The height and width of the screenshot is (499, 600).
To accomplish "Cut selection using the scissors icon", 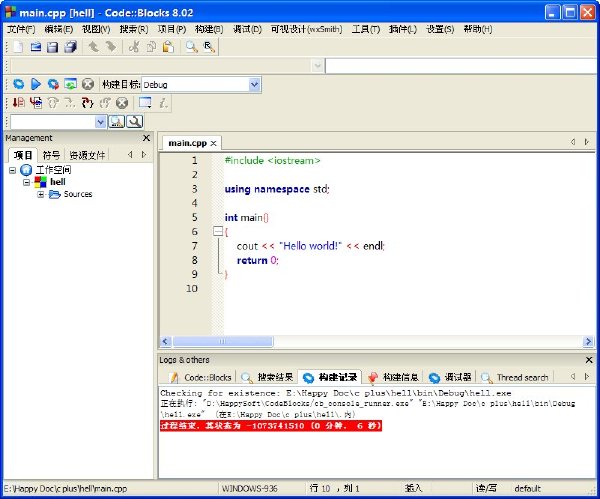I will pyautogui.click(x=134, y=47).
